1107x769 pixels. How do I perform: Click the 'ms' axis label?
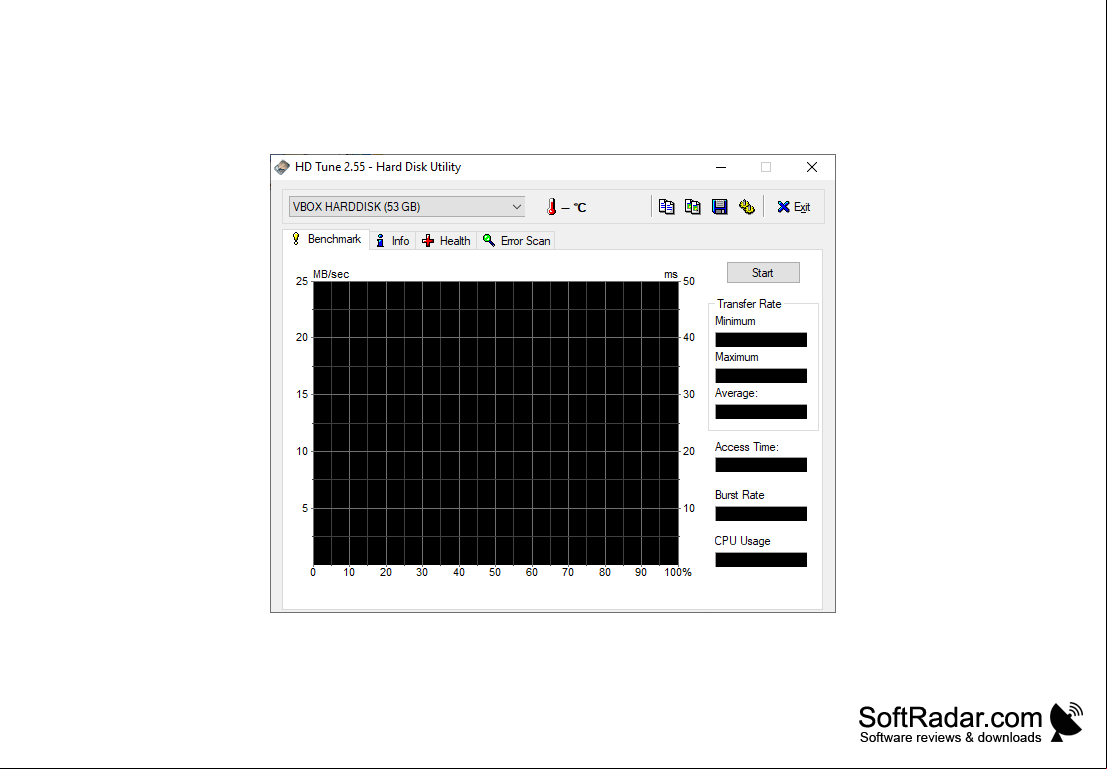click(671, 274)
